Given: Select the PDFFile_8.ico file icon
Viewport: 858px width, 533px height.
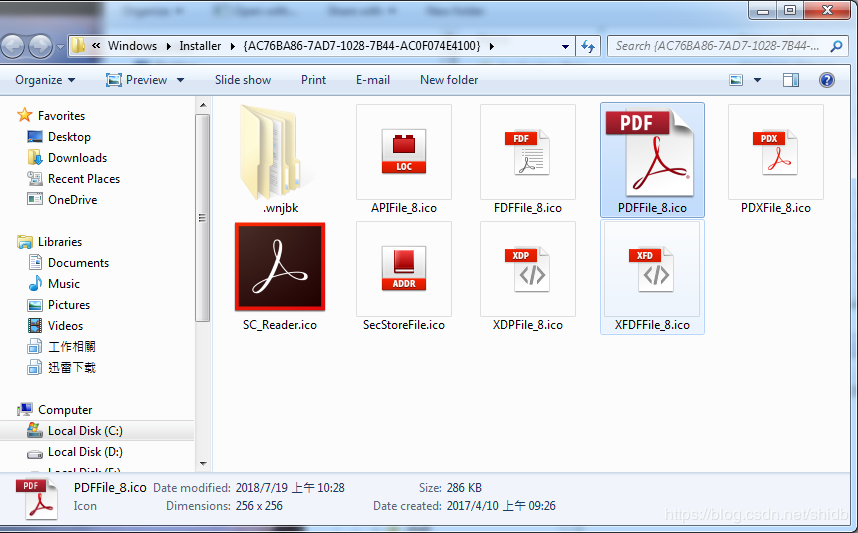Looking at the screenshot, I should 652,152.
